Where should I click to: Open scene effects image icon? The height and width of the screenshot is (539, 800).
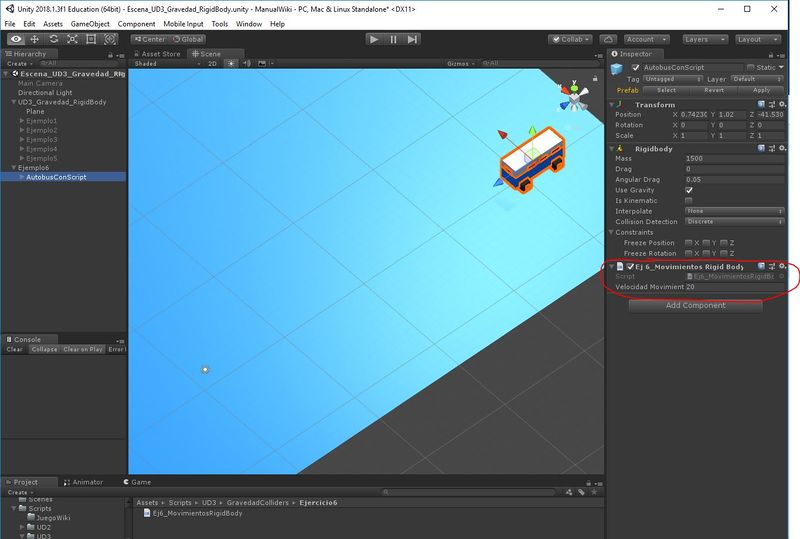[x=262, y=63]
